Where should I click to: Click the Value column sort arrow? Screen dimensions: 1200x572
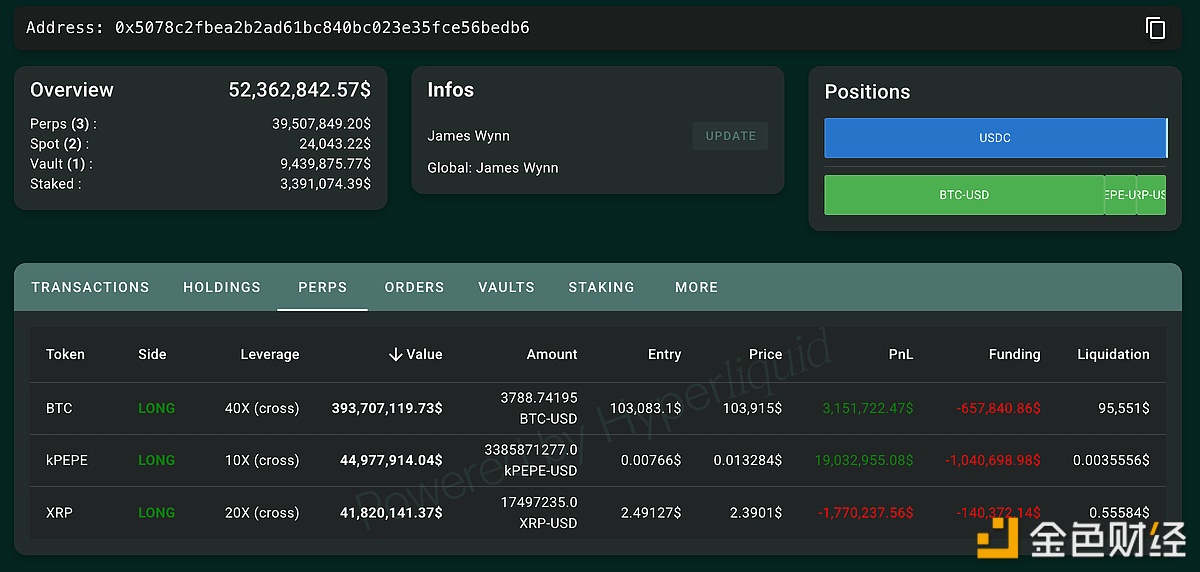(396, 354)
